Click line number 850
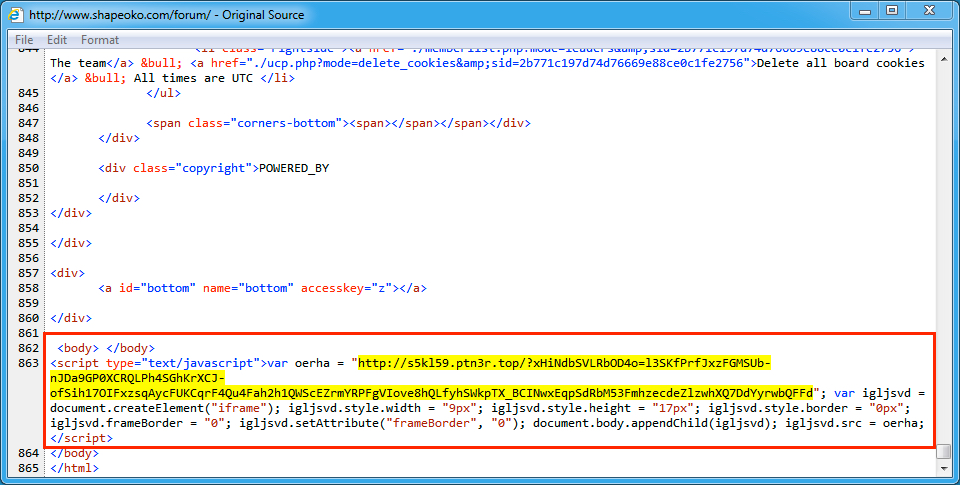The height and width of the screenshot is (485, 960). [28, 168]
